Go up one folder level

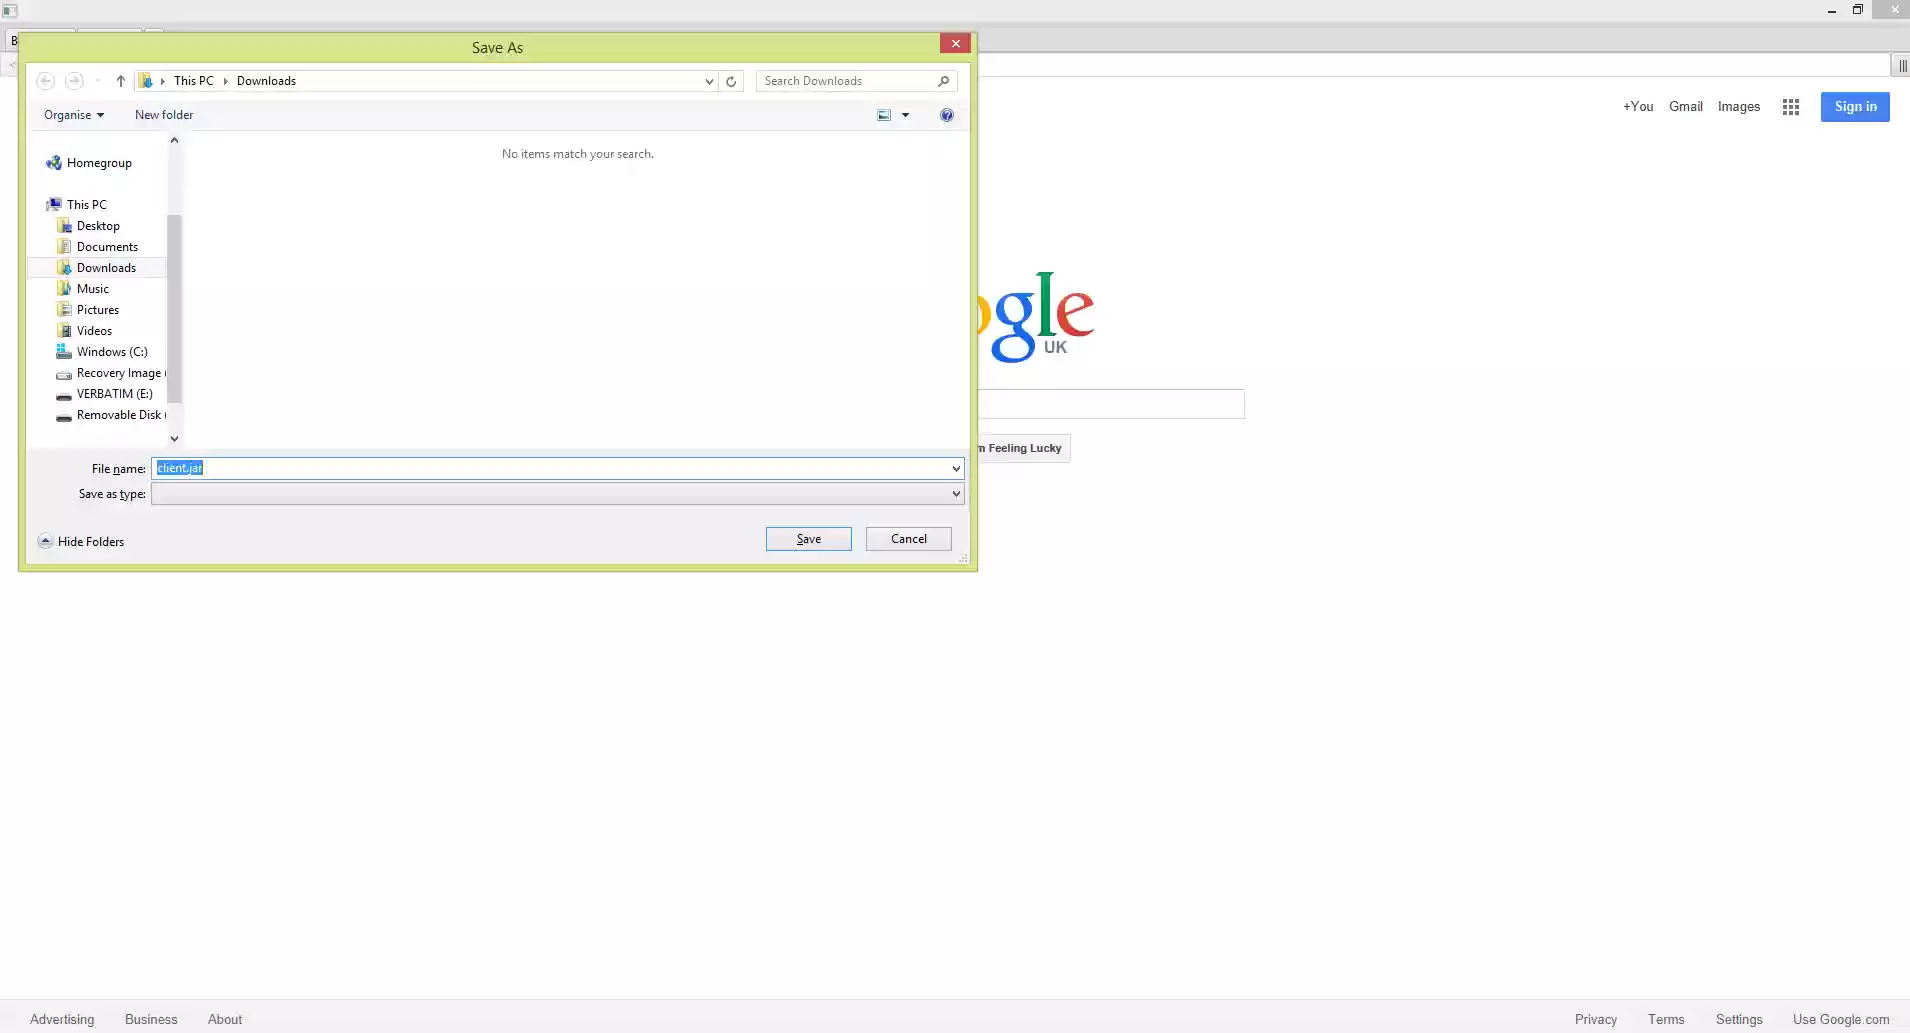coord(120,81)
